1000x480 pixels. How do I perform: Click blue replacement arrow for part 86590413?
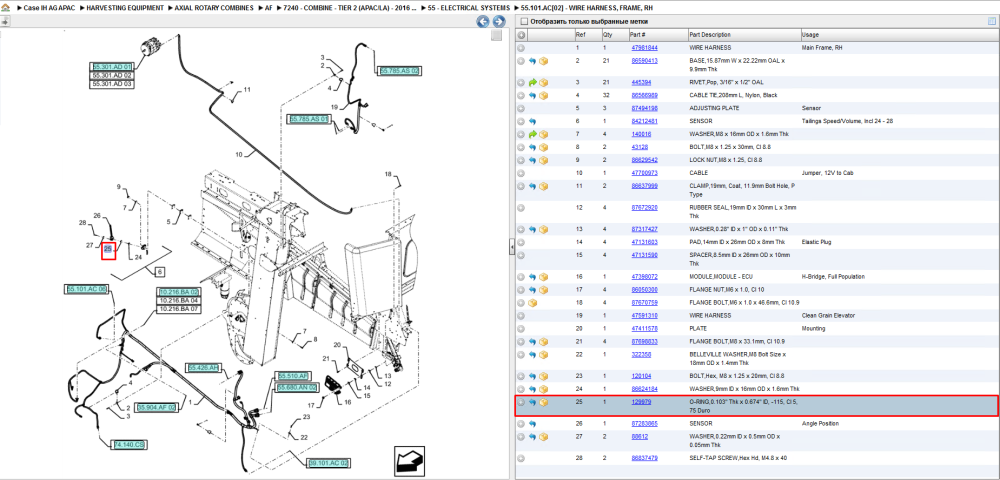pos(533,61)
